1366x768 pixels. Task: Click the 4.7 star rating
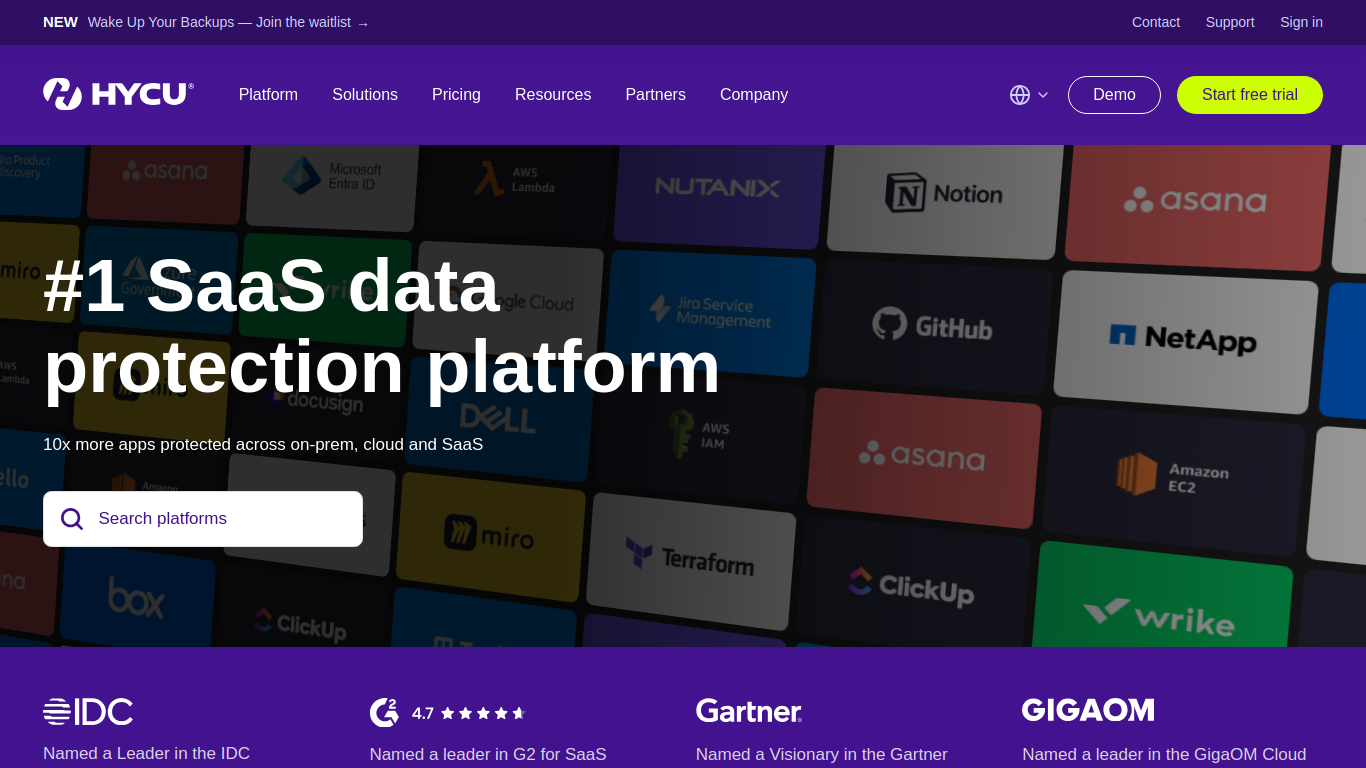tap(469, 713)
